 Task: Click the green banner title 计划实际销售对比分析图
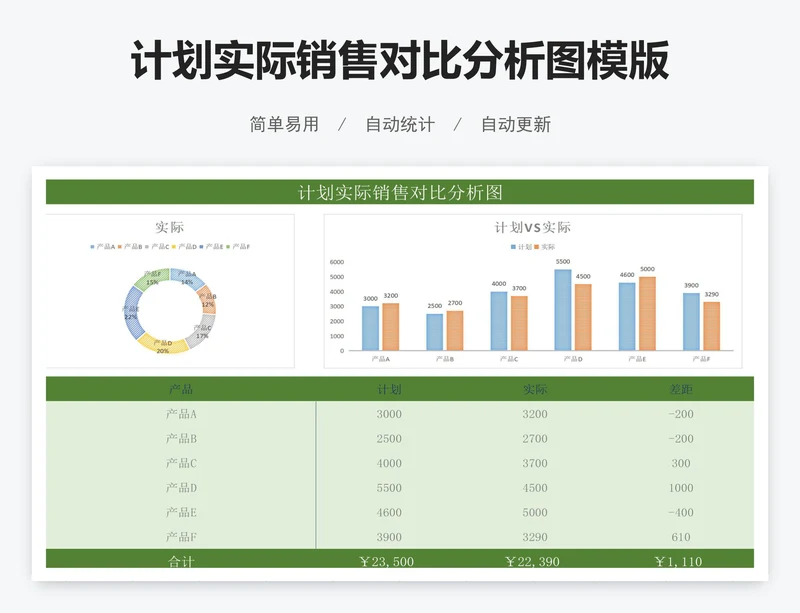point(400,192)
